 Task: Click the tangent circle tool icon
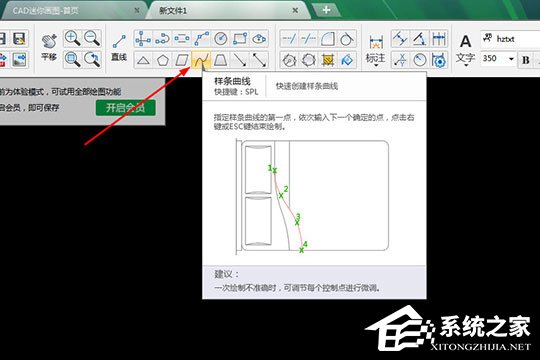(347, 39)
